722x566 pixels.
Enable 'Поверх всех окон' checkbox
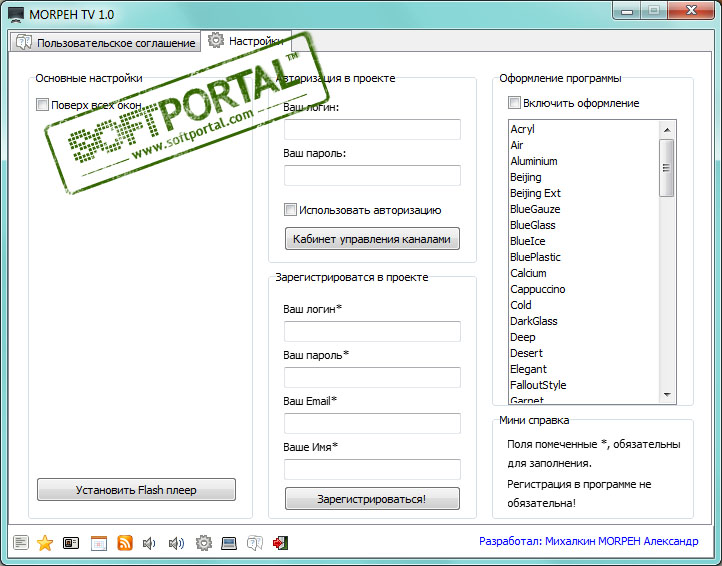[42, 105]
